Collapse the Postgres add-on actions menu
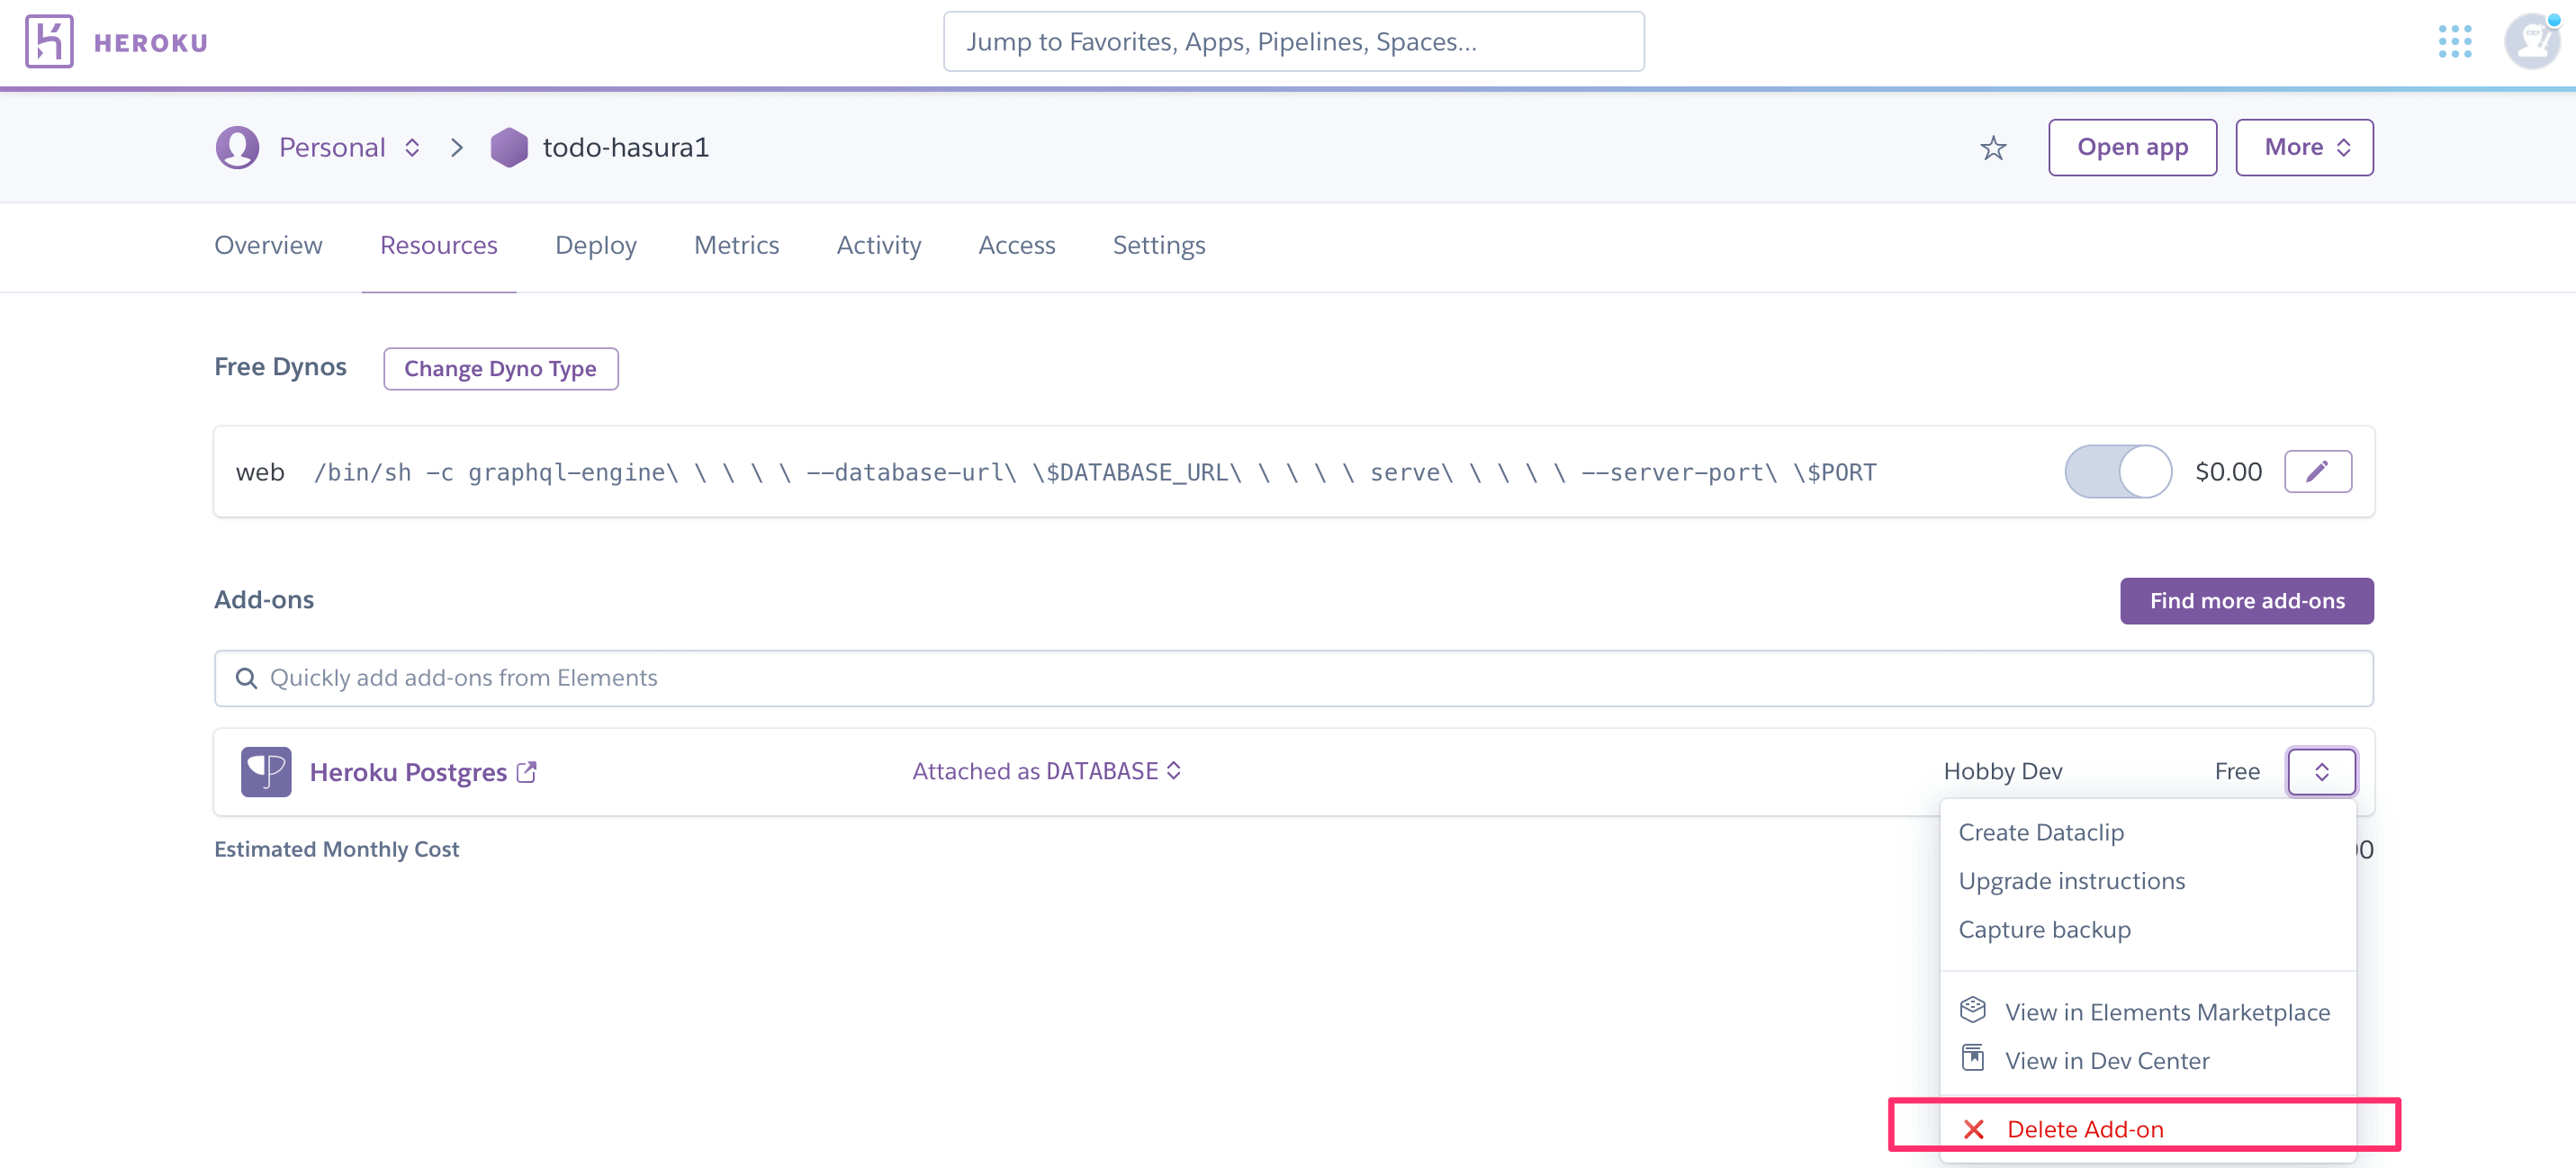Viewport: 2576px width, 1168px height. [x=2321, y=771]
